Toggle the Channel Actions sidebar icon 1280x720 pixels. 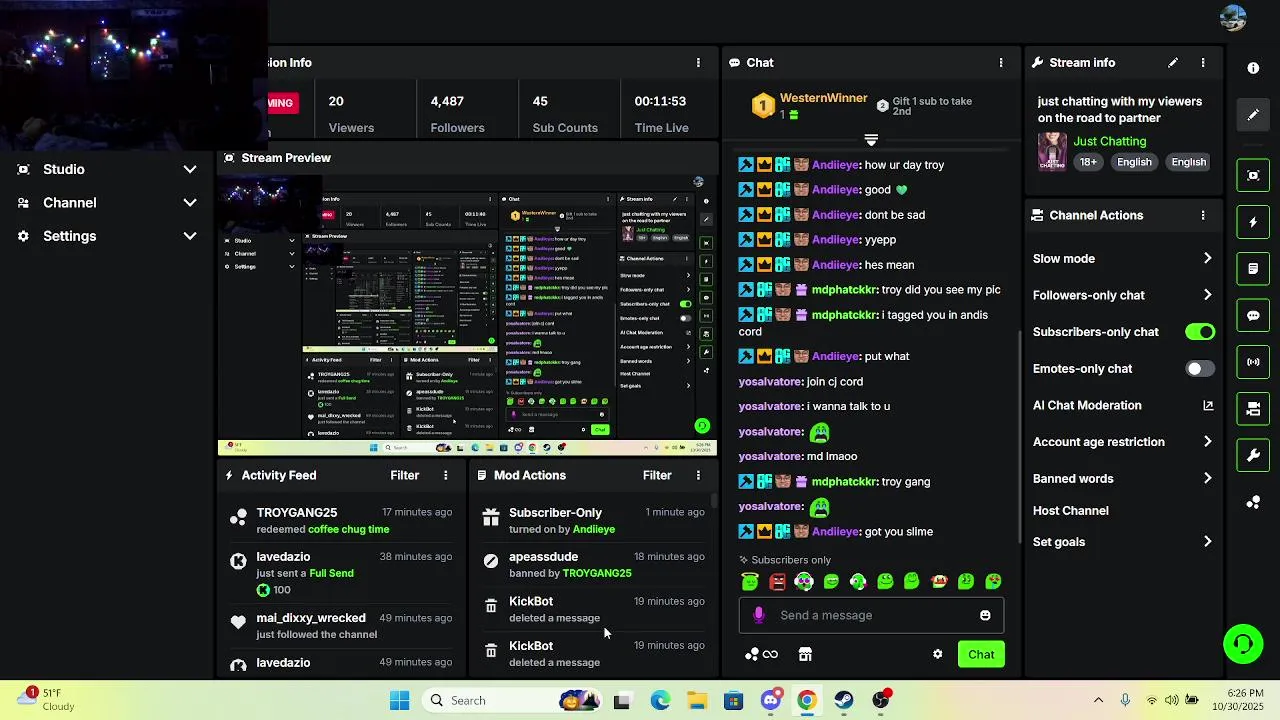point(1253,409)
